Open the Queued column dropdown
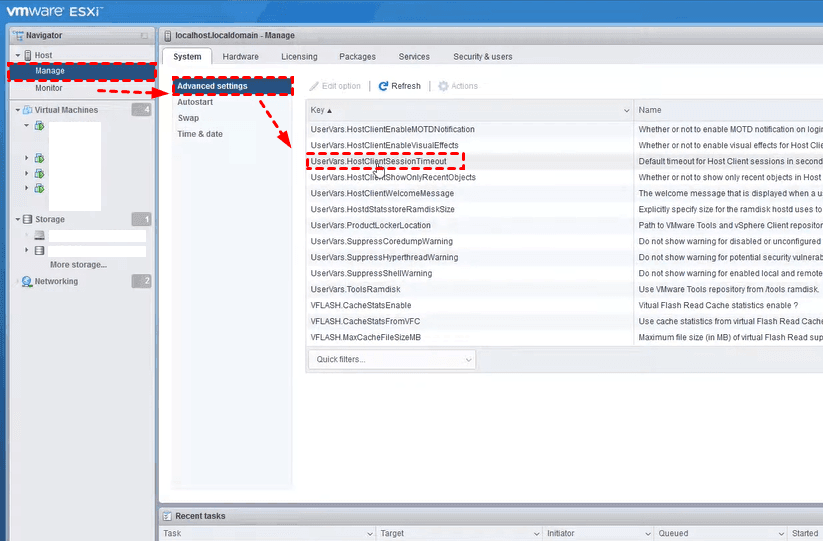The width and height of the screenshot is (823, 541). pyautogui.click(x=782, y=534)
